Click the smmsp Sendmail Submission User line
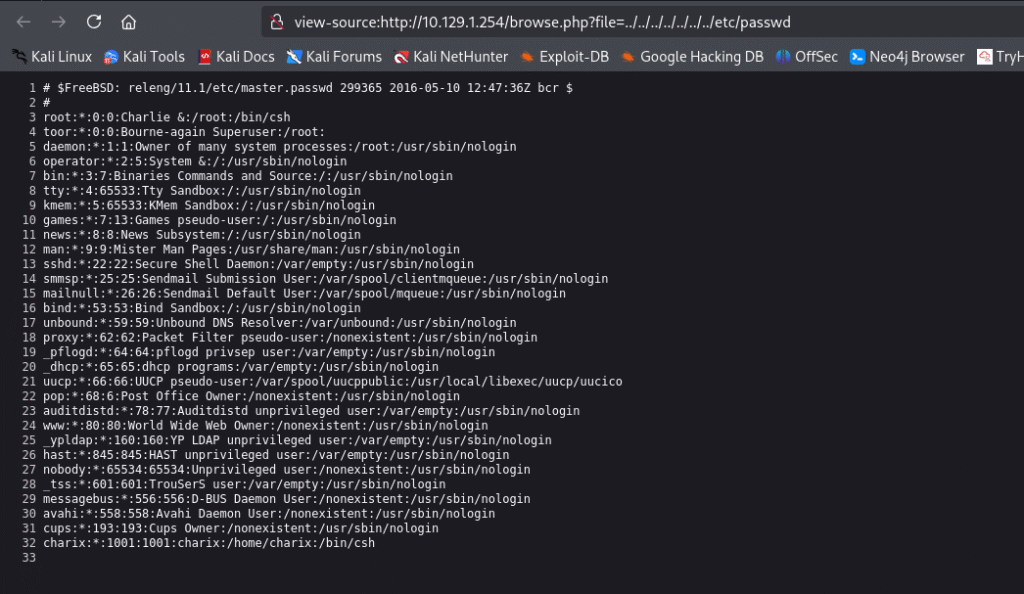 click(x=325, y=279)
